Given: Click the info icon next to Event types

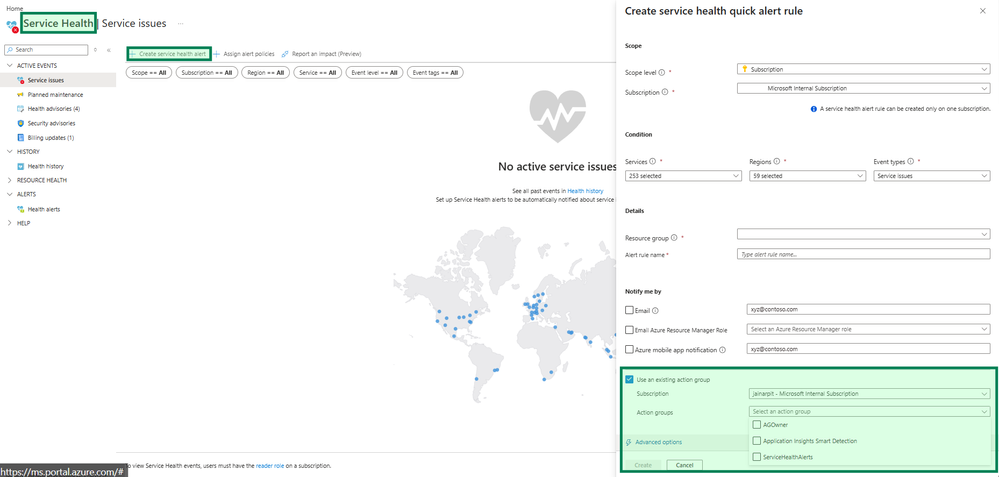Looking at the screenshot, I should click(910, 161).
